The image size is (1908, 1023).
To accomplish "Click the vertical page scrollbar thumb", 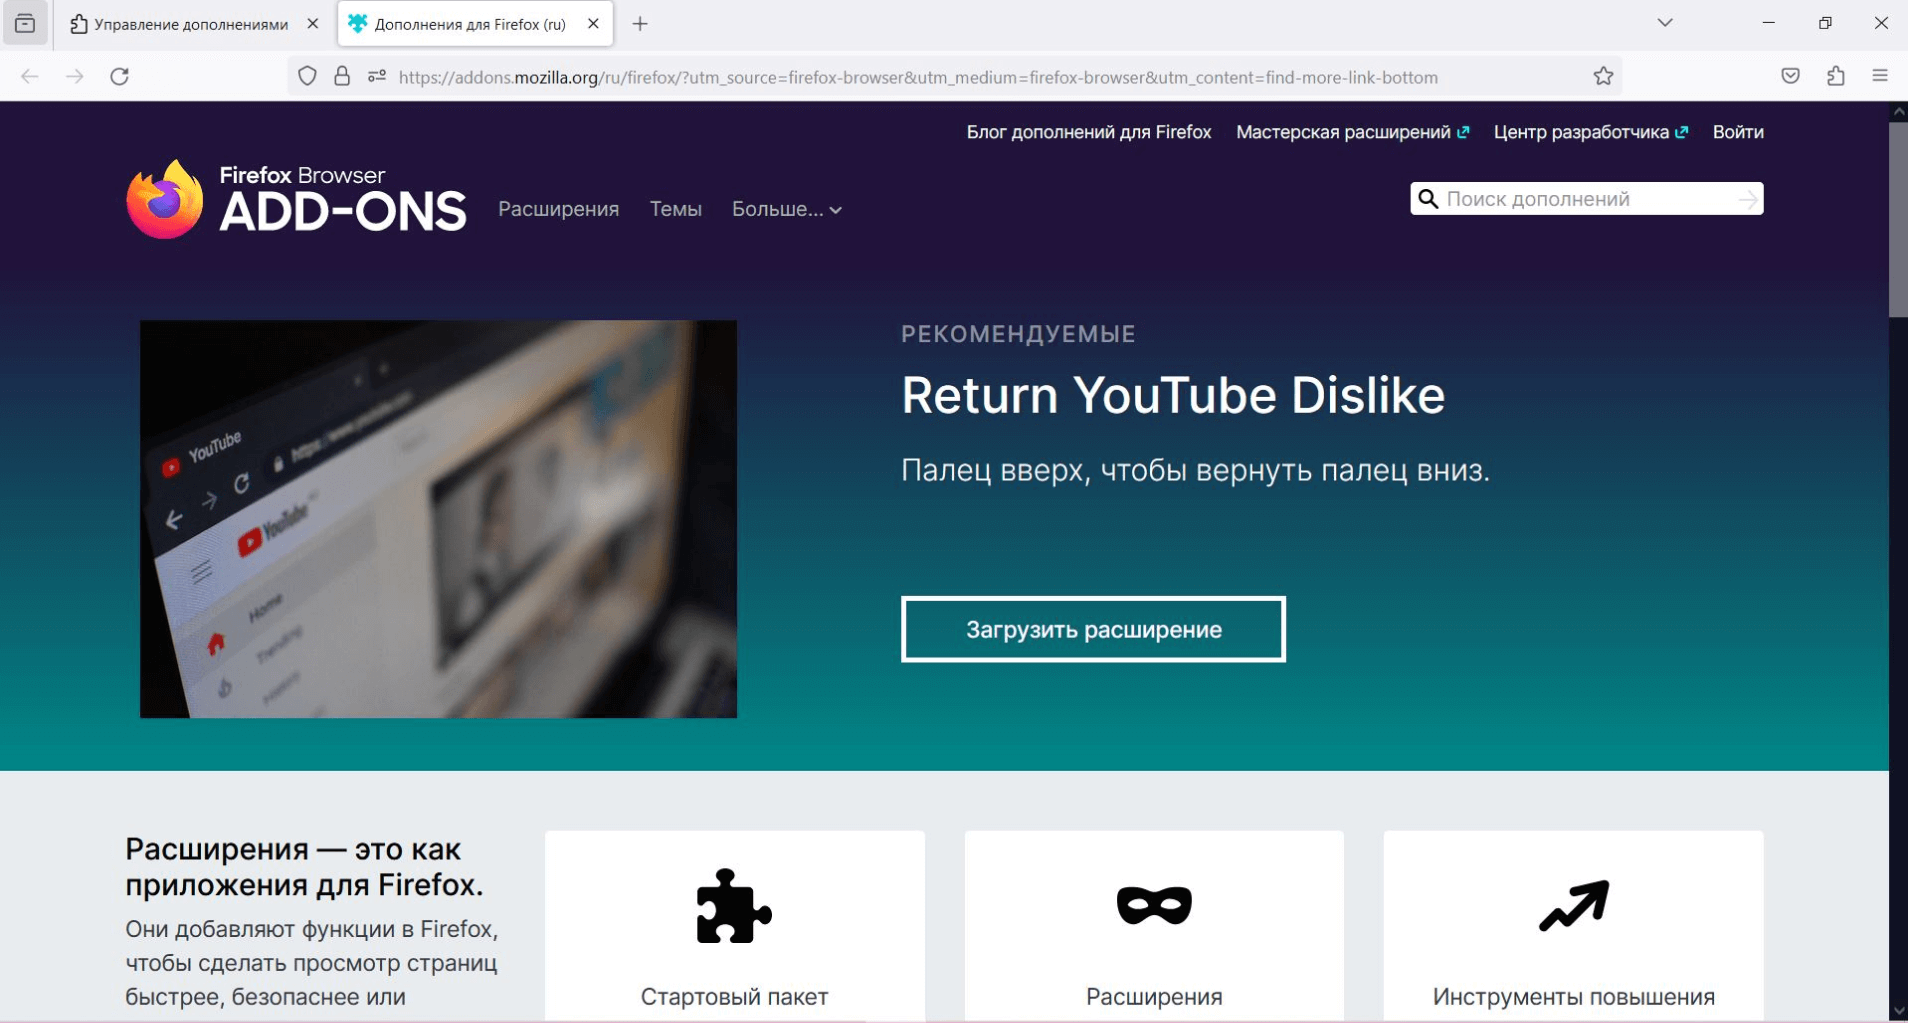I will click(x=1897, y=220).
